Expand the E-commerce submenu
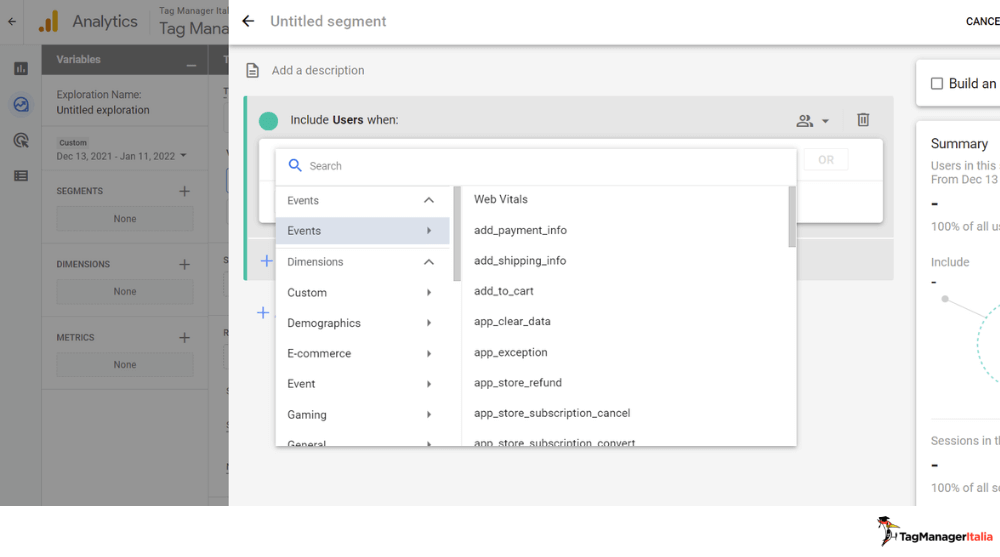Image resolution: width=1000 pixels, height=557 pixels. [x=362, y=353]
